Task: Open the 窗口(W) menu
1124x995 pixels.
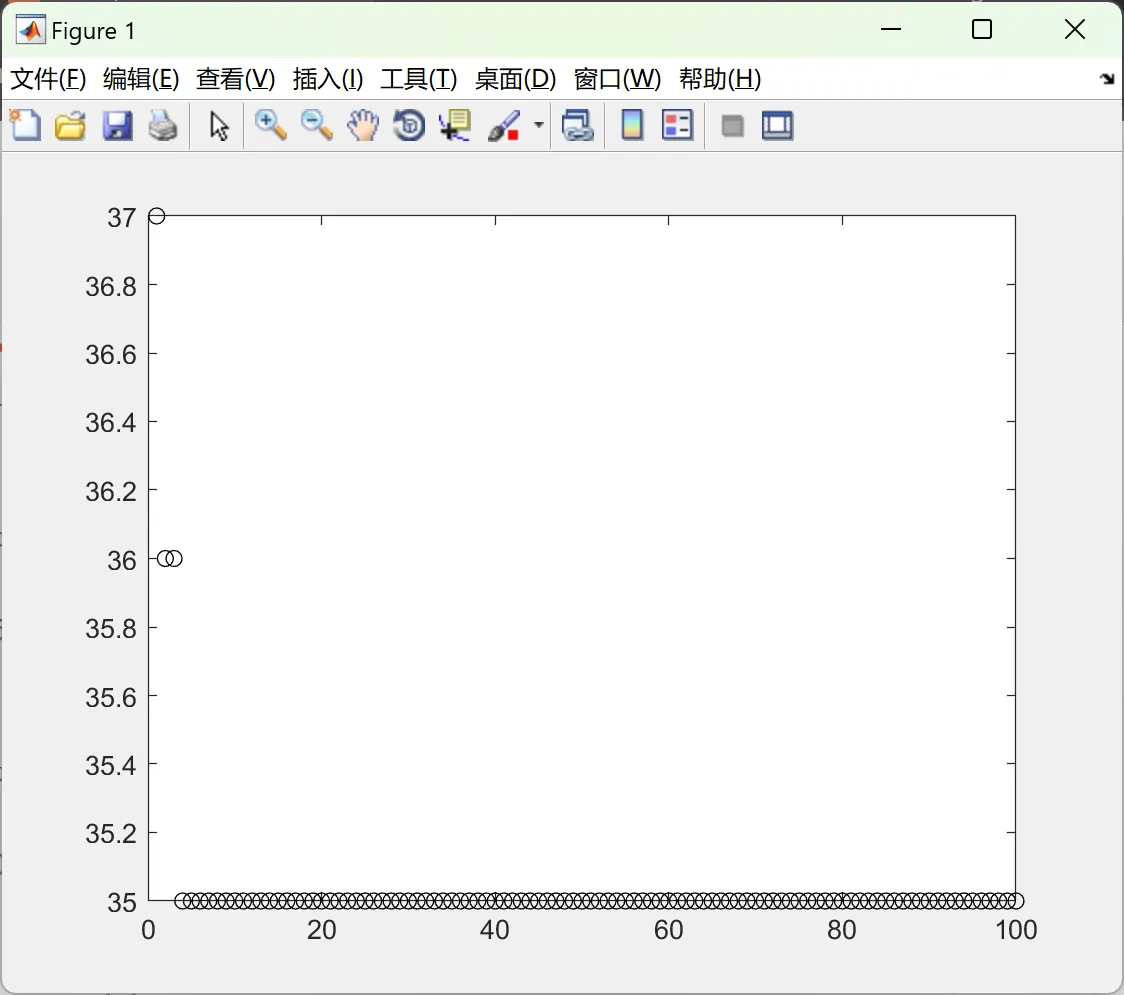Action: point(617,79)
